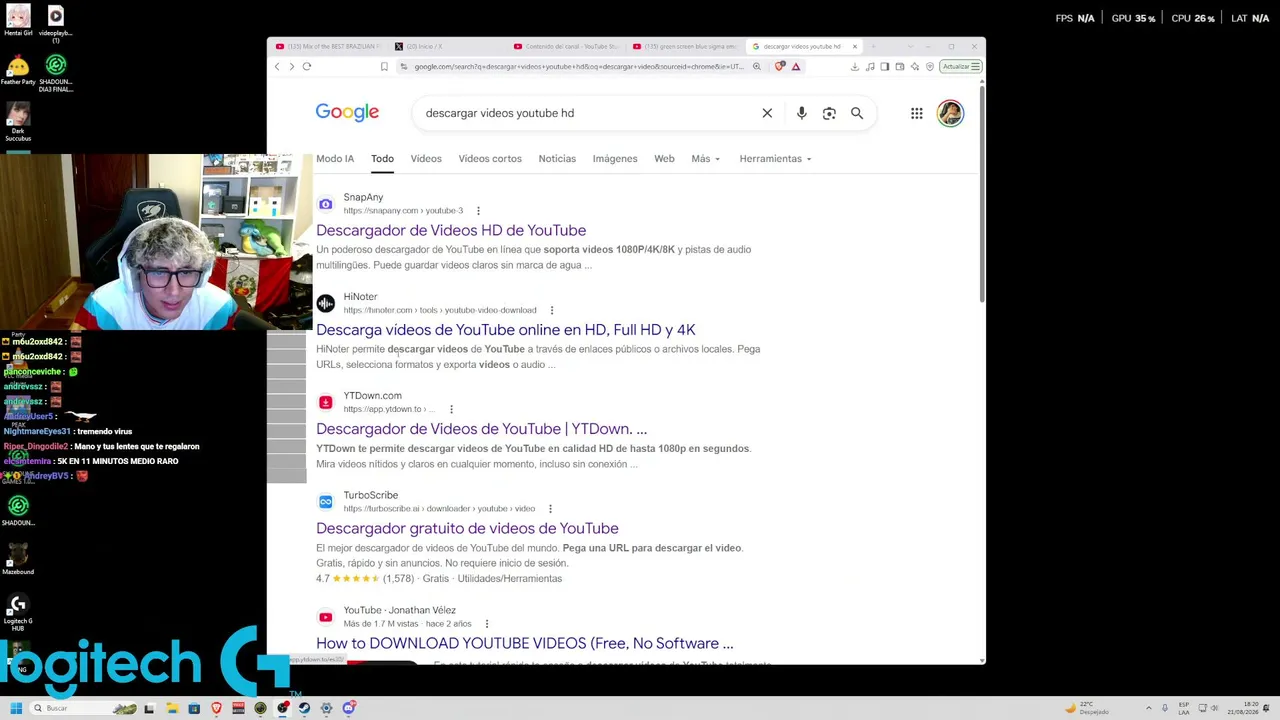Open the three-dot menu for HiNoter result
This screenshot has width=1280, height=720.
pos(551,310)
